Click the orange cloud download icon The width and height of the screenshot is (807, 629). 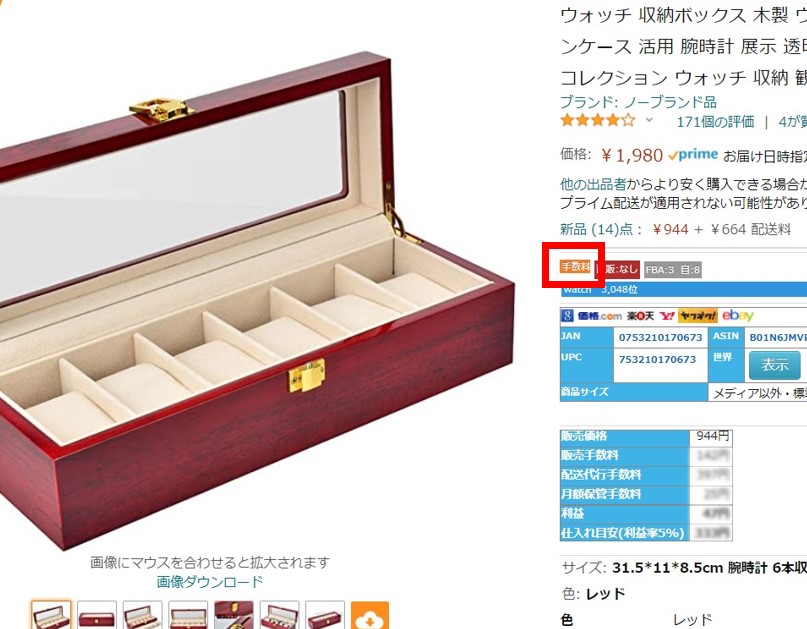tap(370, 616)
